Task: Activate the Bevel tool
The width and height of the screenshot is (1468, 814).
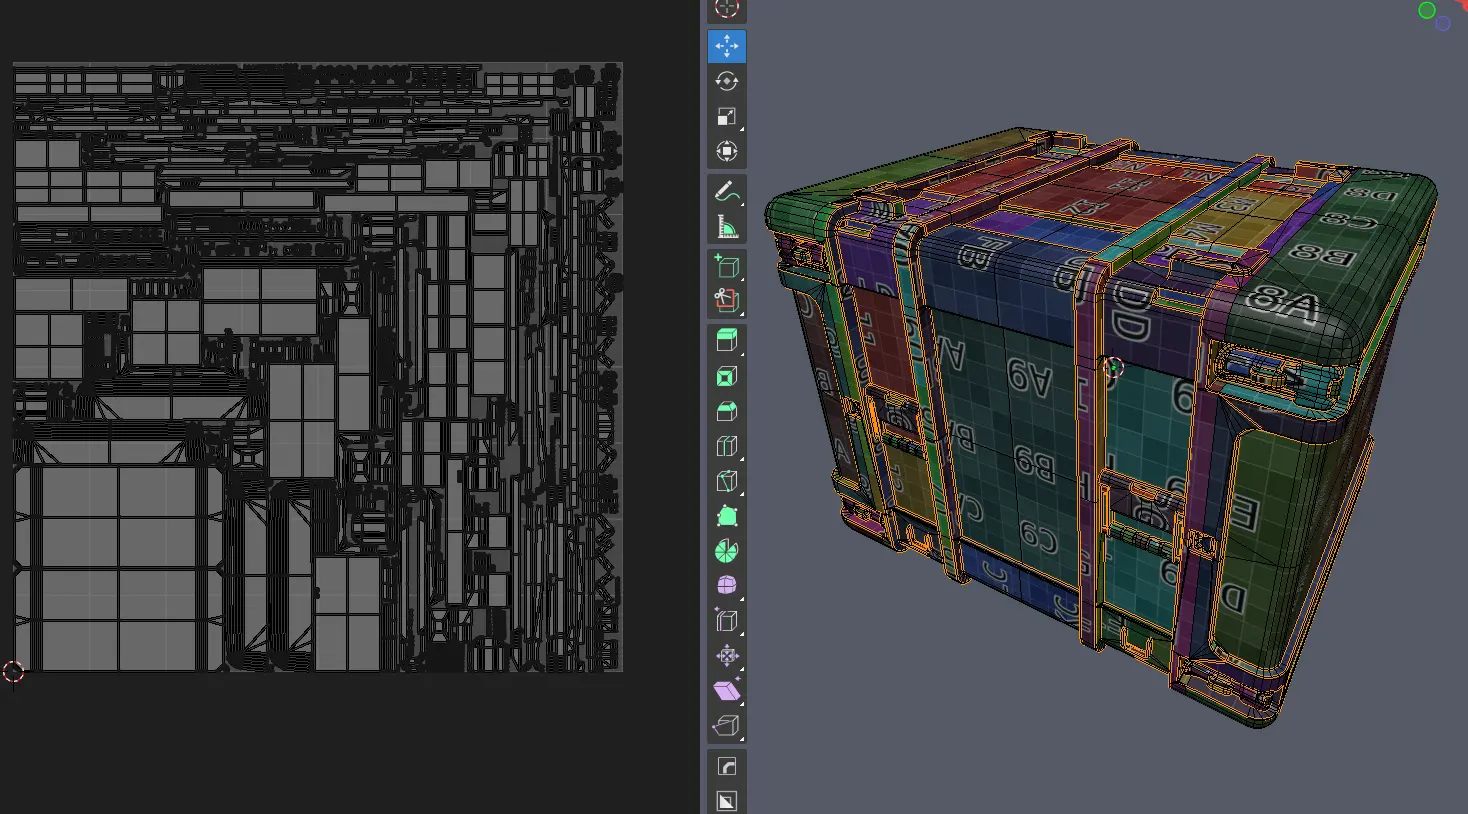Action: (x=727, y=411)
